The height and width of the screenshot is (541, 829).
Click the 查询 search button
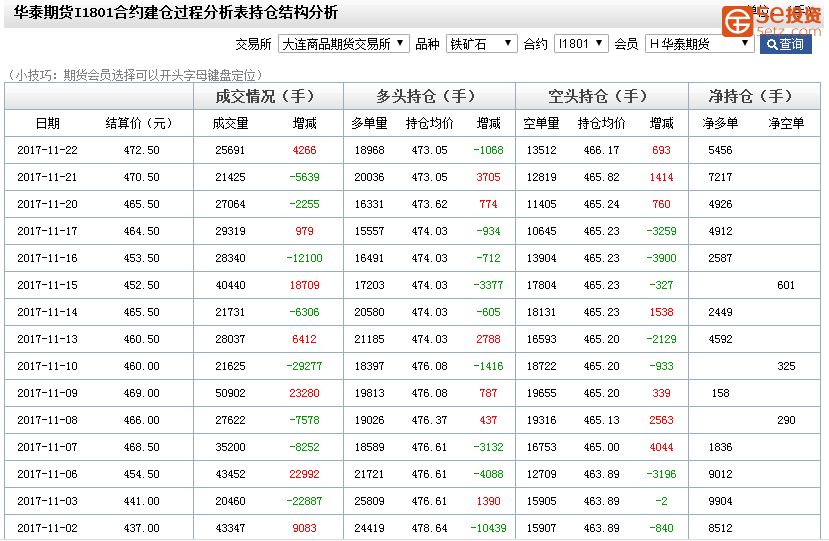click(786, 44)
